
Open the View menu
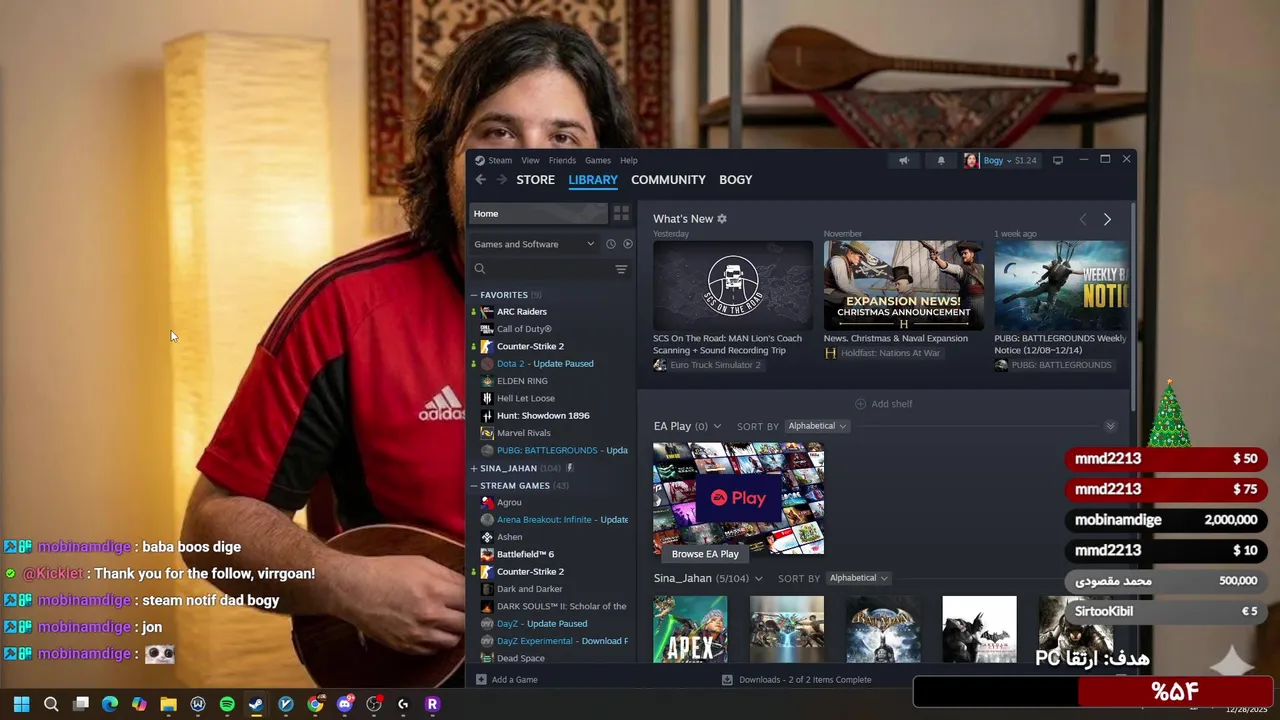click(x=530, y=160)
